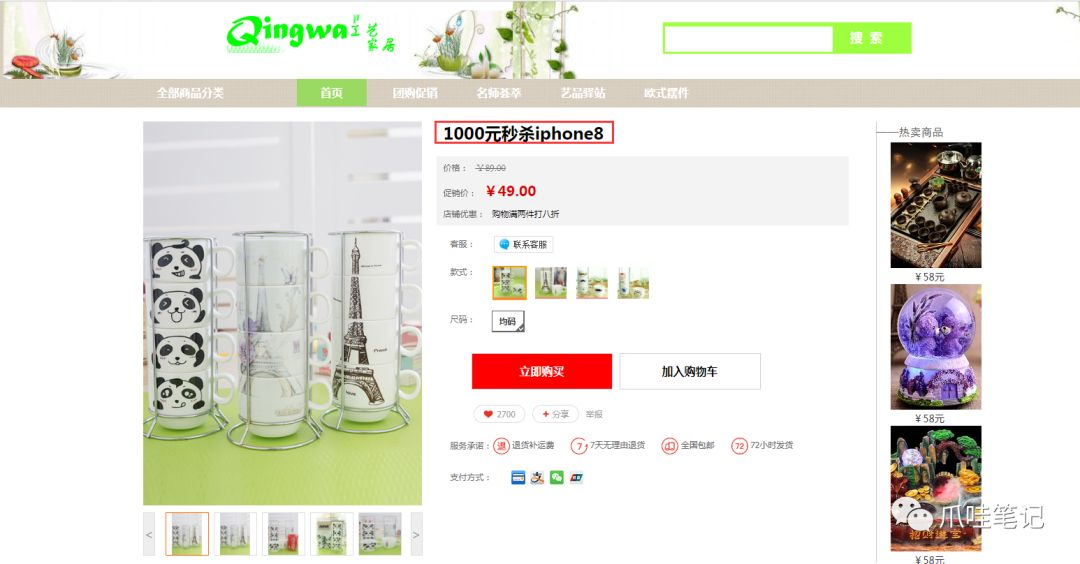Open the purple crystal ball product thumbnail
1080x564 pixels.
point(935,347)
